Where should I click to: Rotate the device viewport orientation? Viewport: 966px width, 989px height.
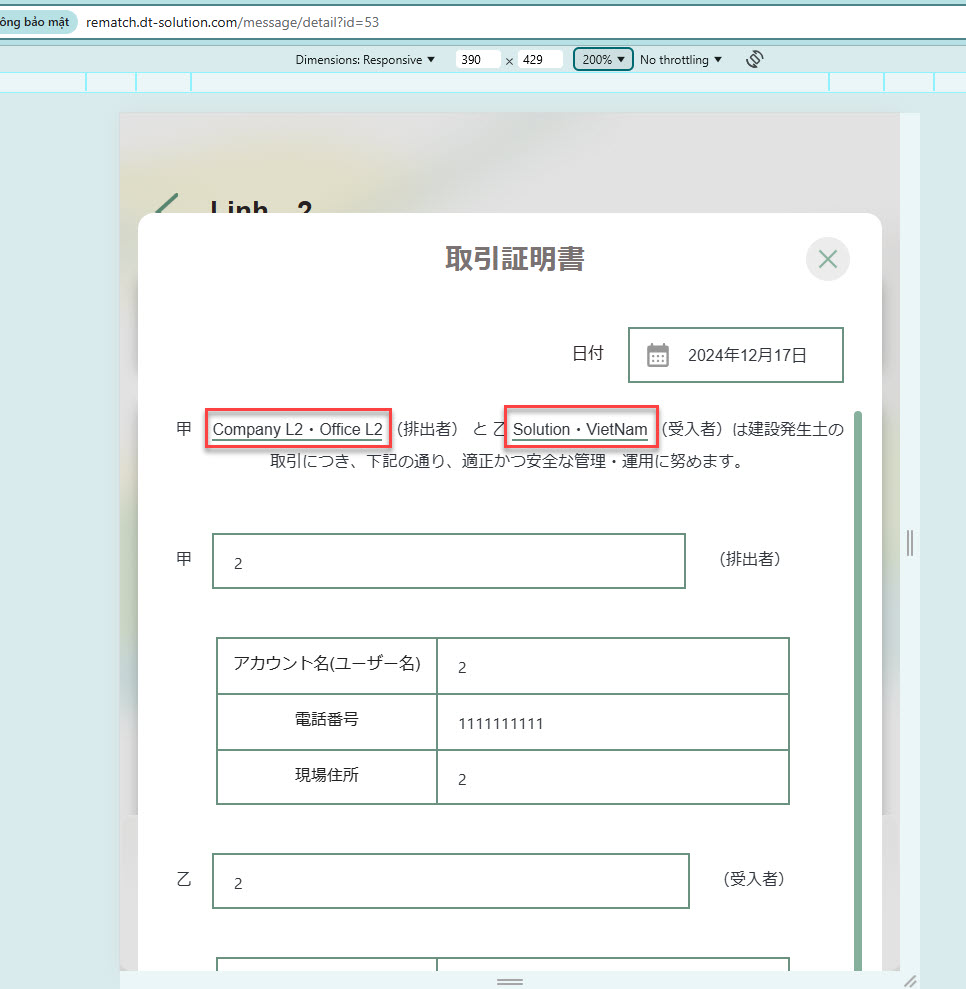[x=755, y=59]
